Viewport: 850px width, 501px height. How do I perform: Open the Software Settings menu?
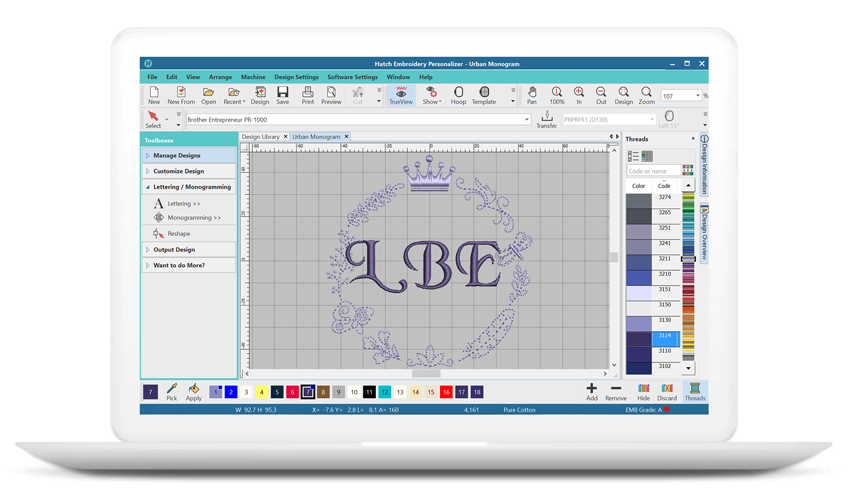coord(352,77)
